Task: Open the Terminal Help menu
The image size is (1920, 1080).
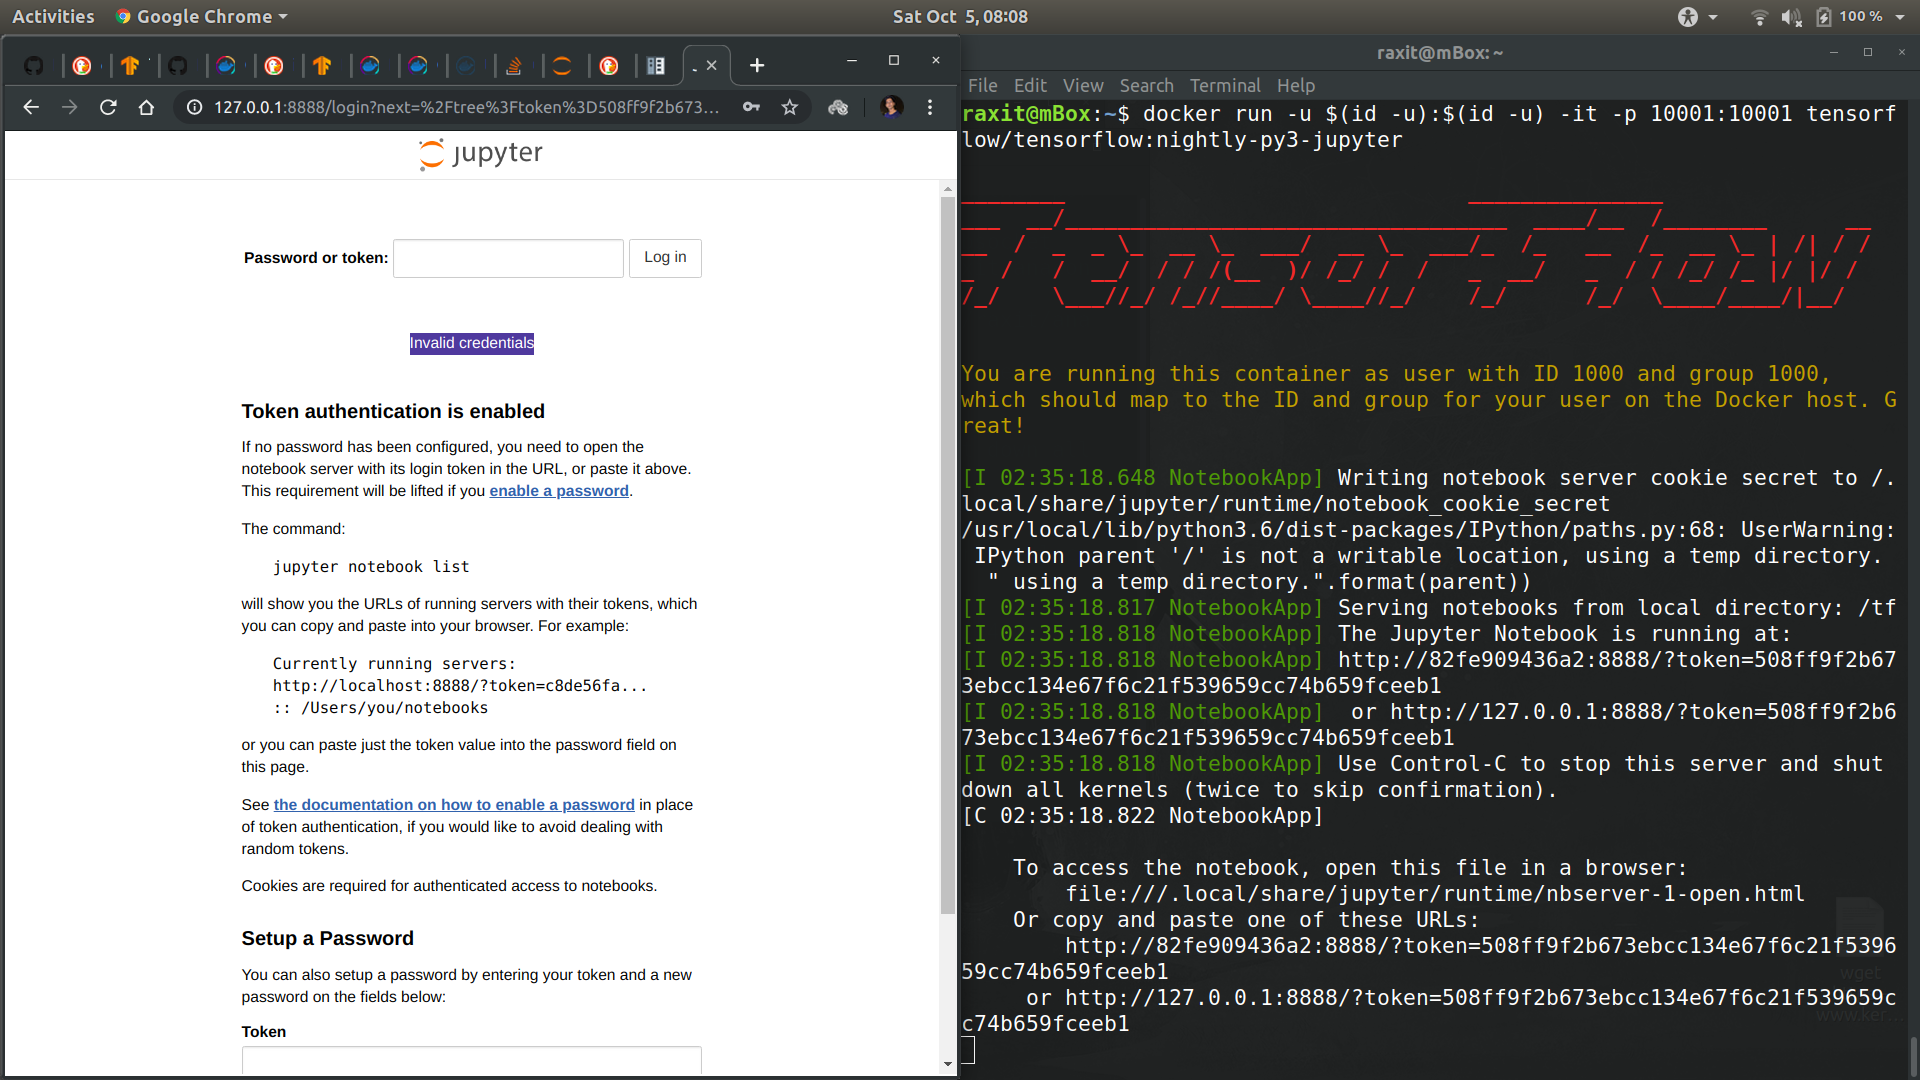Action: (x=1295, y=86)
